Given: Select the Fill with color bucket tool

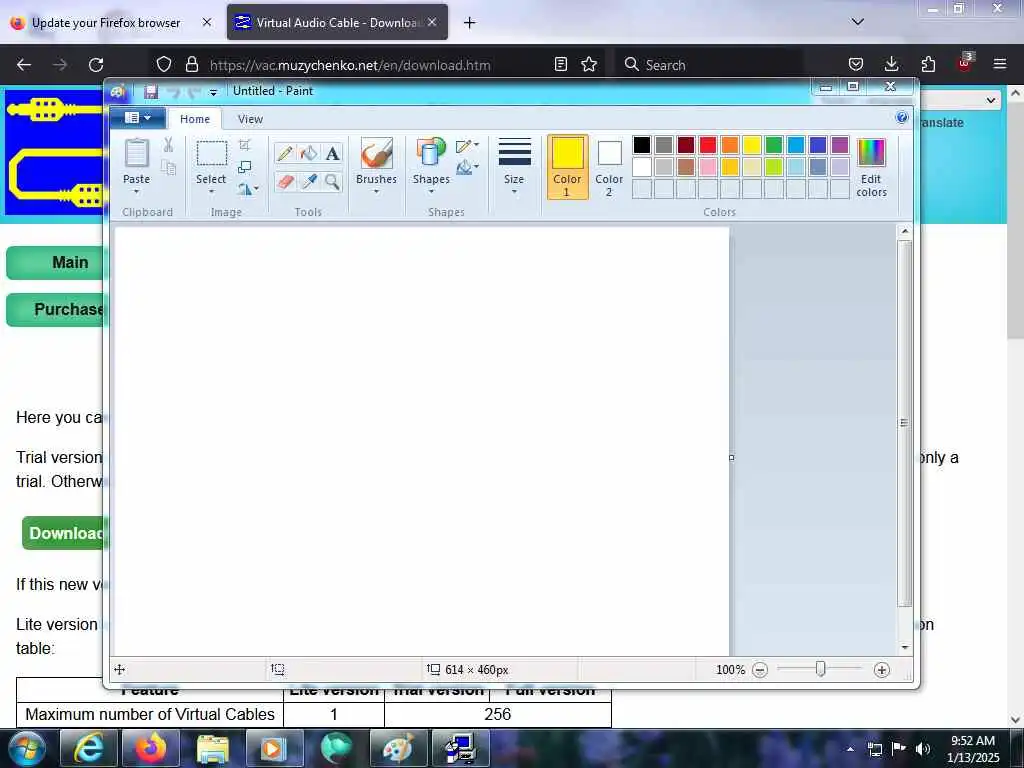Looking at the screenshot, I should point(309,153).
